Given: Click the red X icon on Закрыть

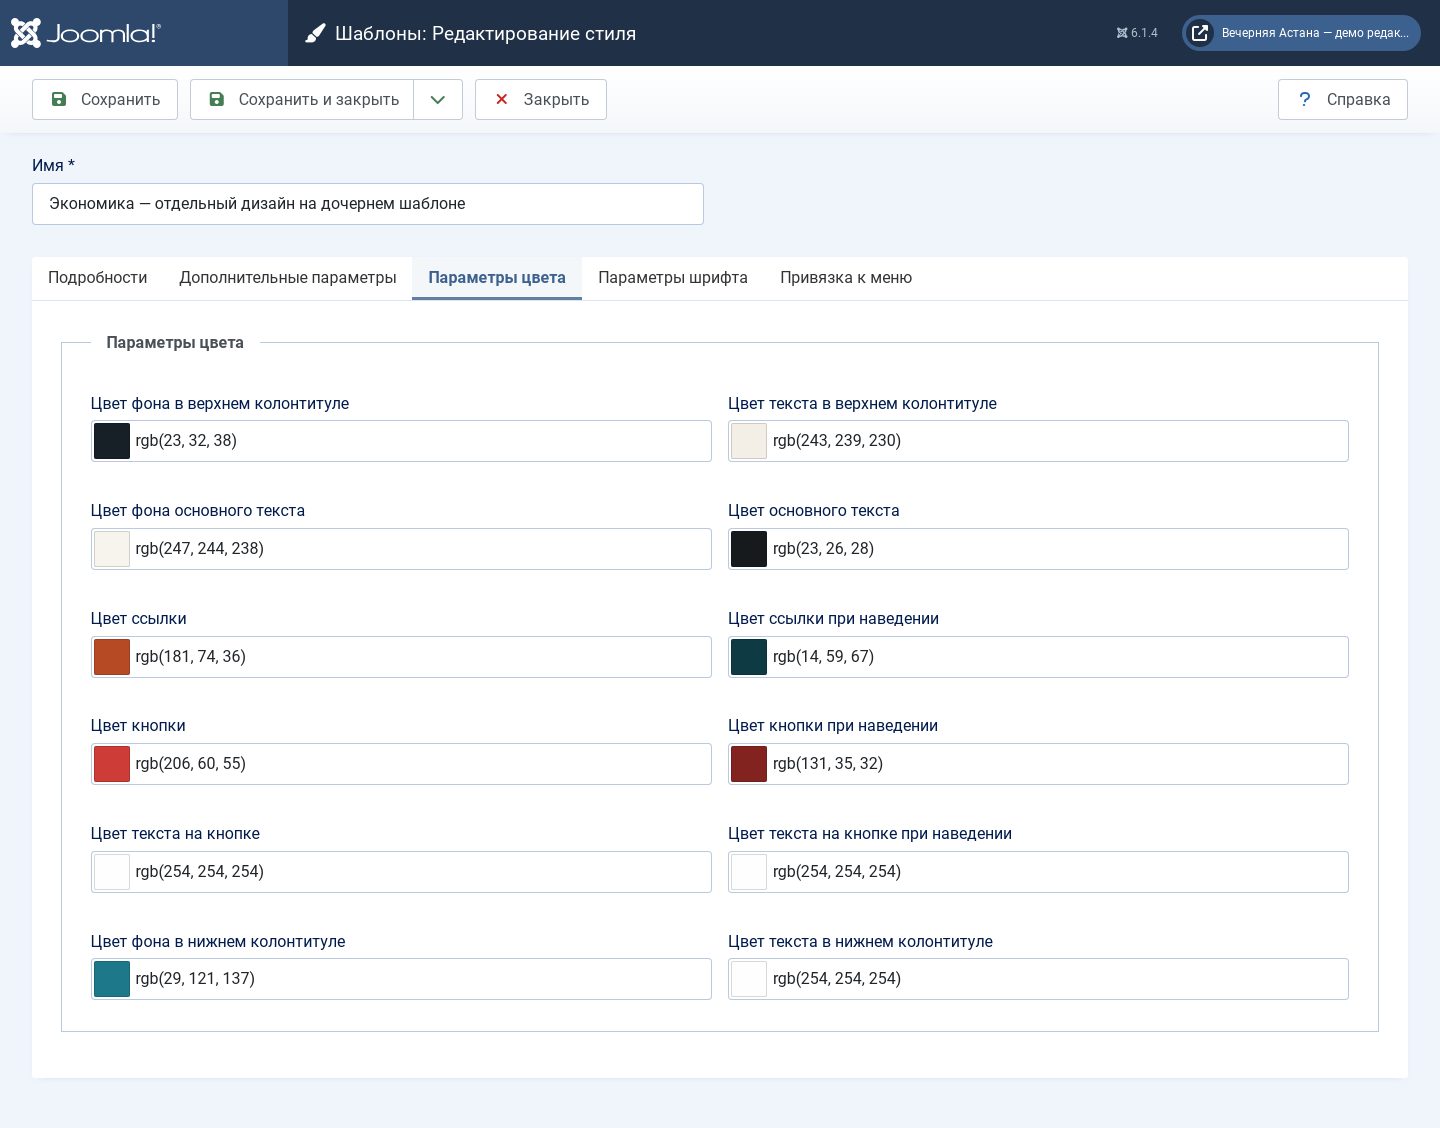Looking at the screenshot, I should (x=502, y=99).
